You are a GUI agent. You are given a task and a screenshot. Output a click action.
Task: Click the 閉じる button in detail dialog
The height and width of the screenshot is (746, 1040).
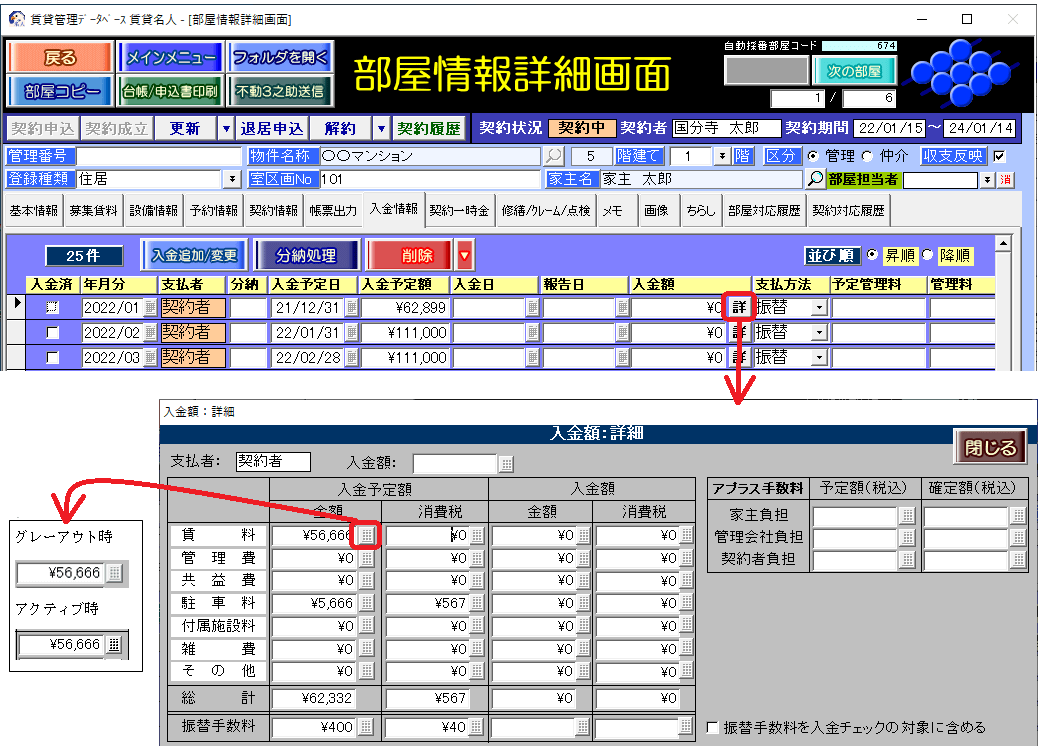[x=990, y=448]
